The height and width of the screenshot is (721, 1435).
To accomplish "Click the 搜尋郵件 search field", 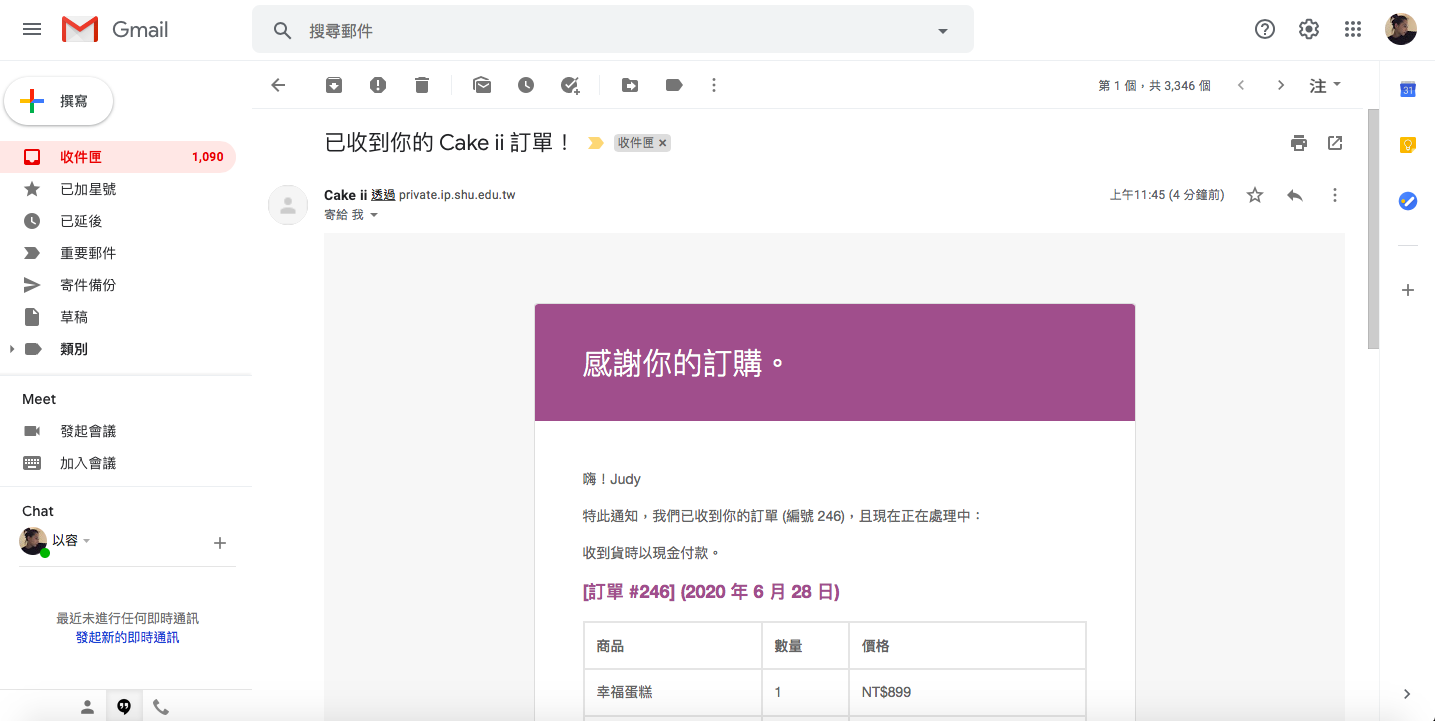I will (610, 31).
